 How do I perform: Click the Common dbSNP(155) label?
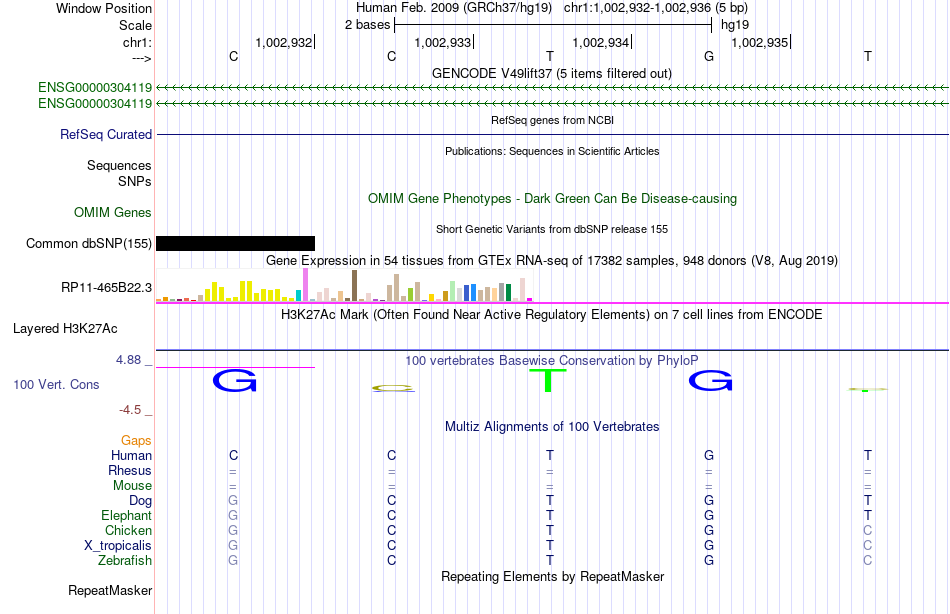[89, 244]
